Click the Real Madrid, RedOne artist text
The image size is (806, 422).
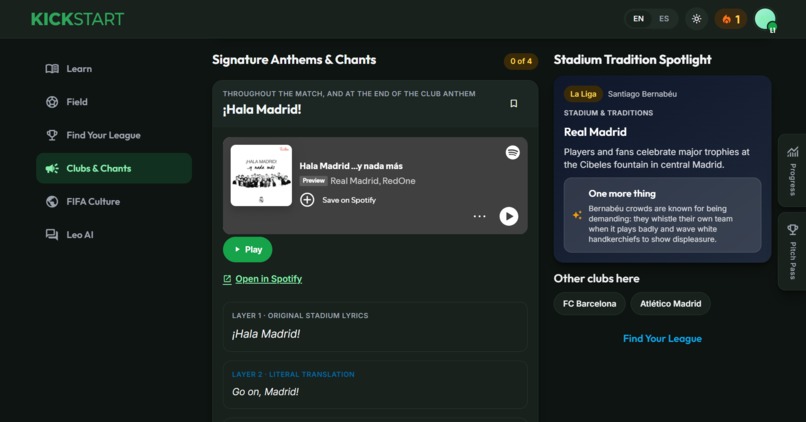[x=373, y=181]
